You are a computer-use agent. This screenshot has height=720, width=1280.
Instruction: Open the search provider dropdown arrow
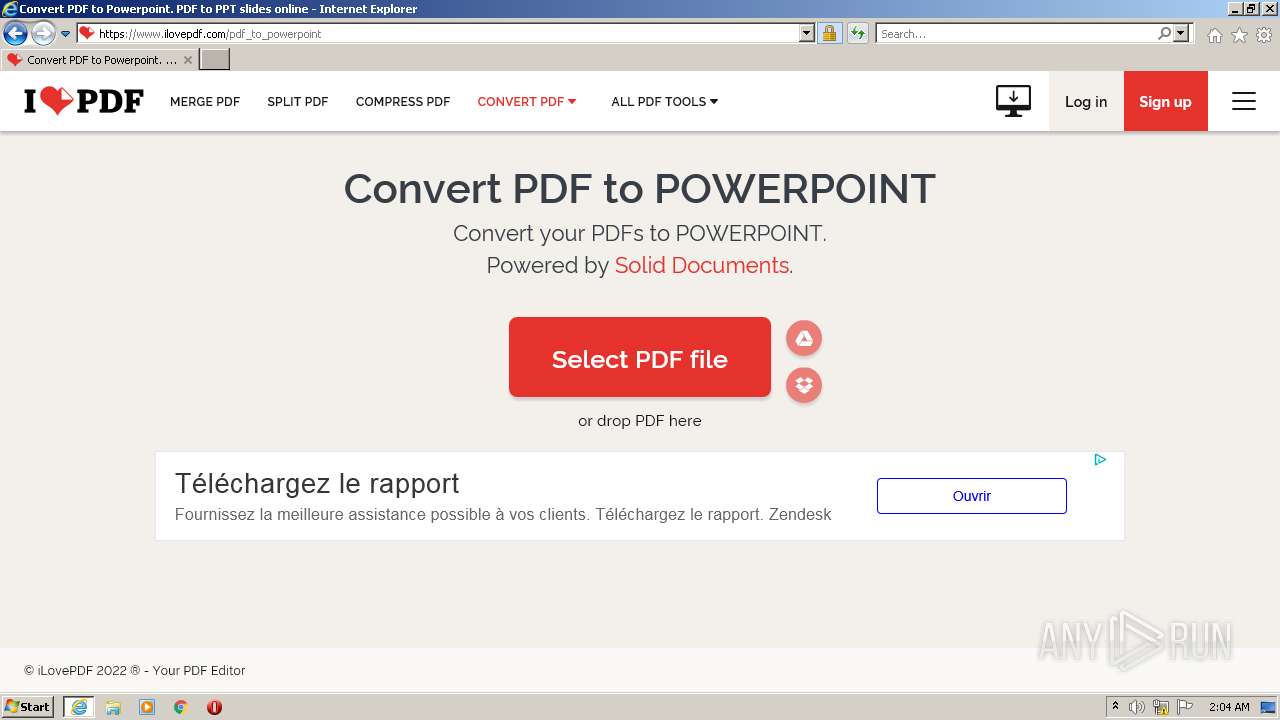point(1181,33)
